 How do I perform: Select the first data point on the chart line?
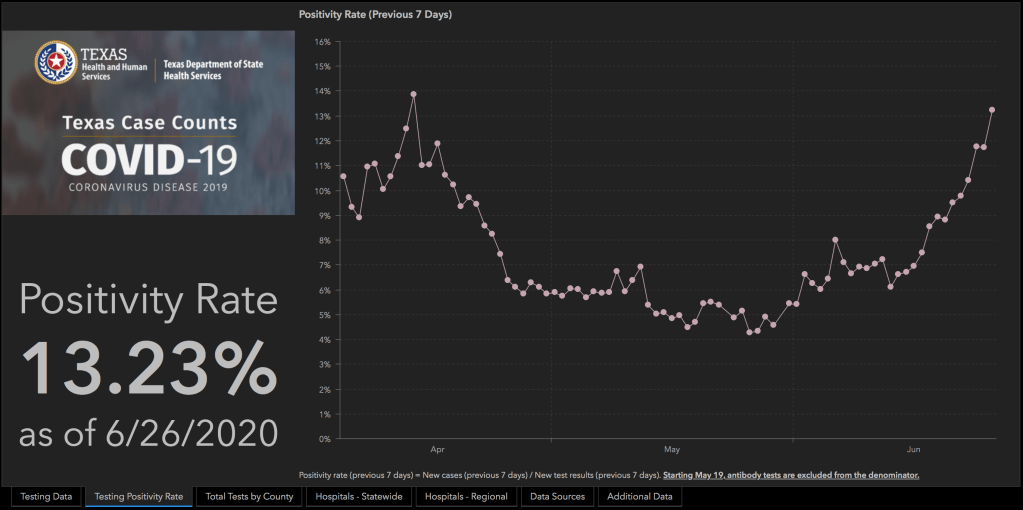[x=343, y=176]
